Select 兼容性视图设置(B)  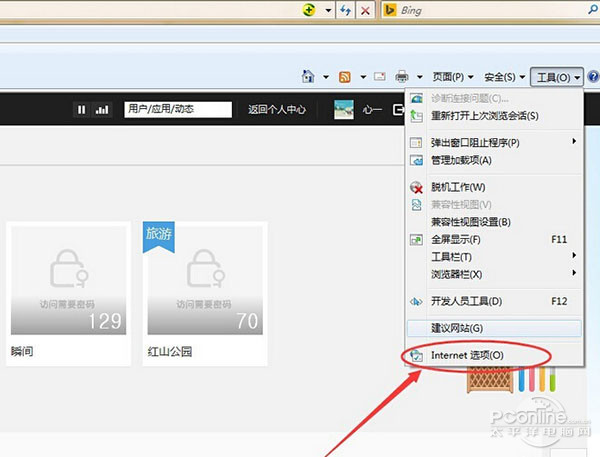[x=494, y=222]
